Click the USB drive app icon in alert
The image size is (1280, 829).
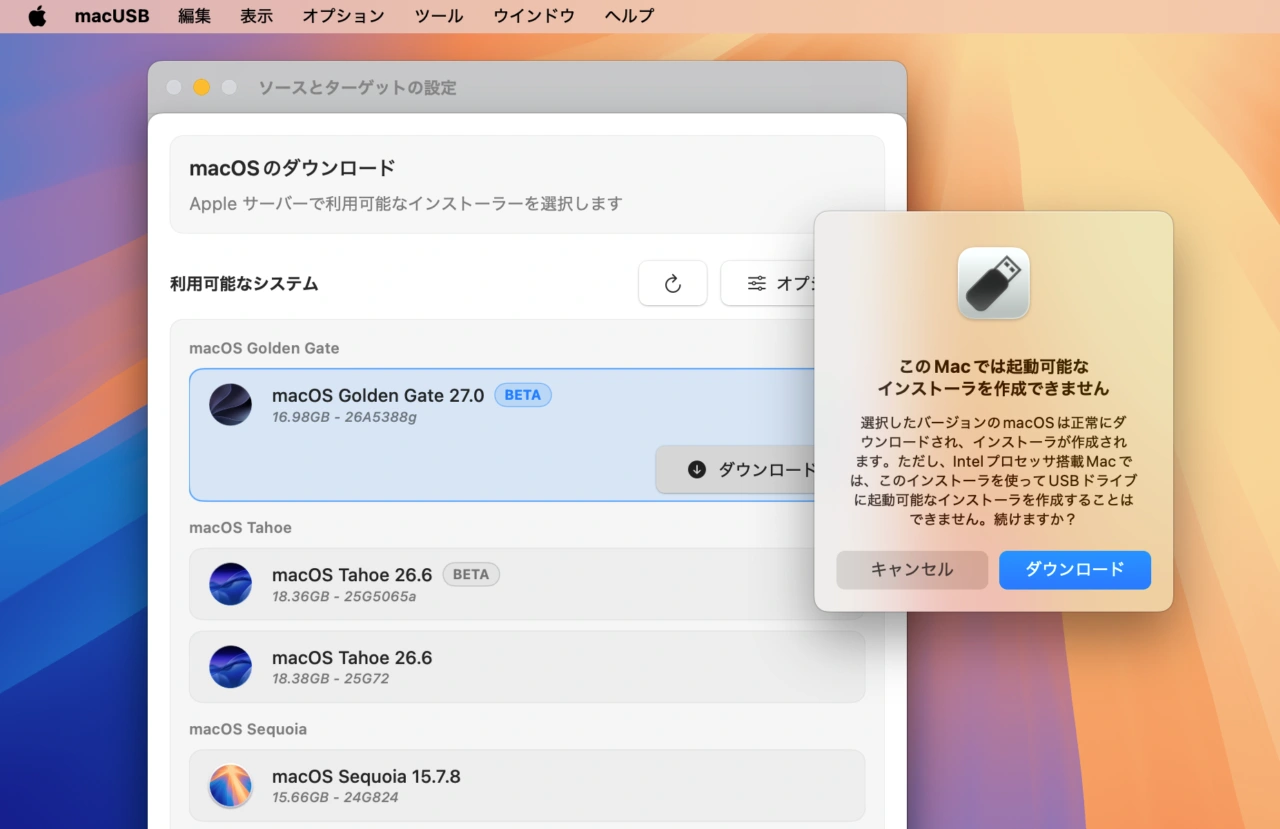click(x=993, y=283)
